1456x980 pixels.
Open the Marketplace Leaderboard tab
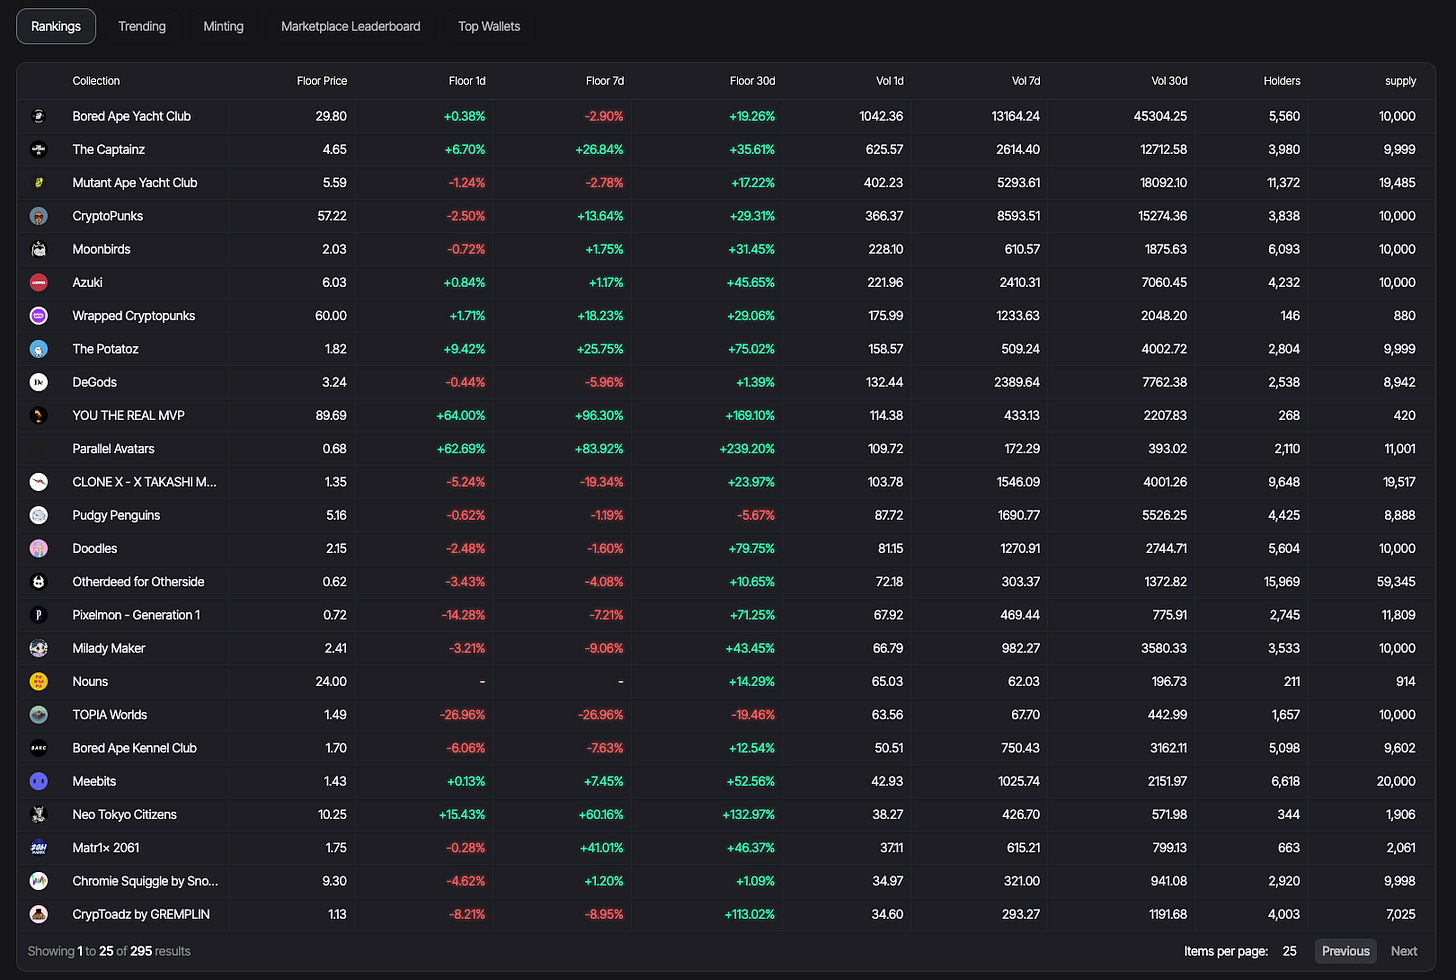click(x=351, y=26)
